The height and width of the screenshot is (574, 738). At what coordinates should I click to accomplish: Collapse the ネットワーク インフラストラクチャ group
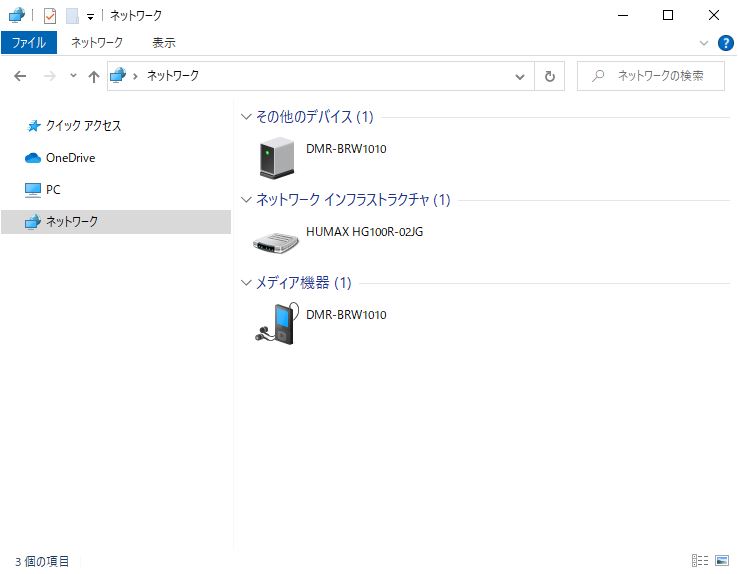click(x=246, y=199)
